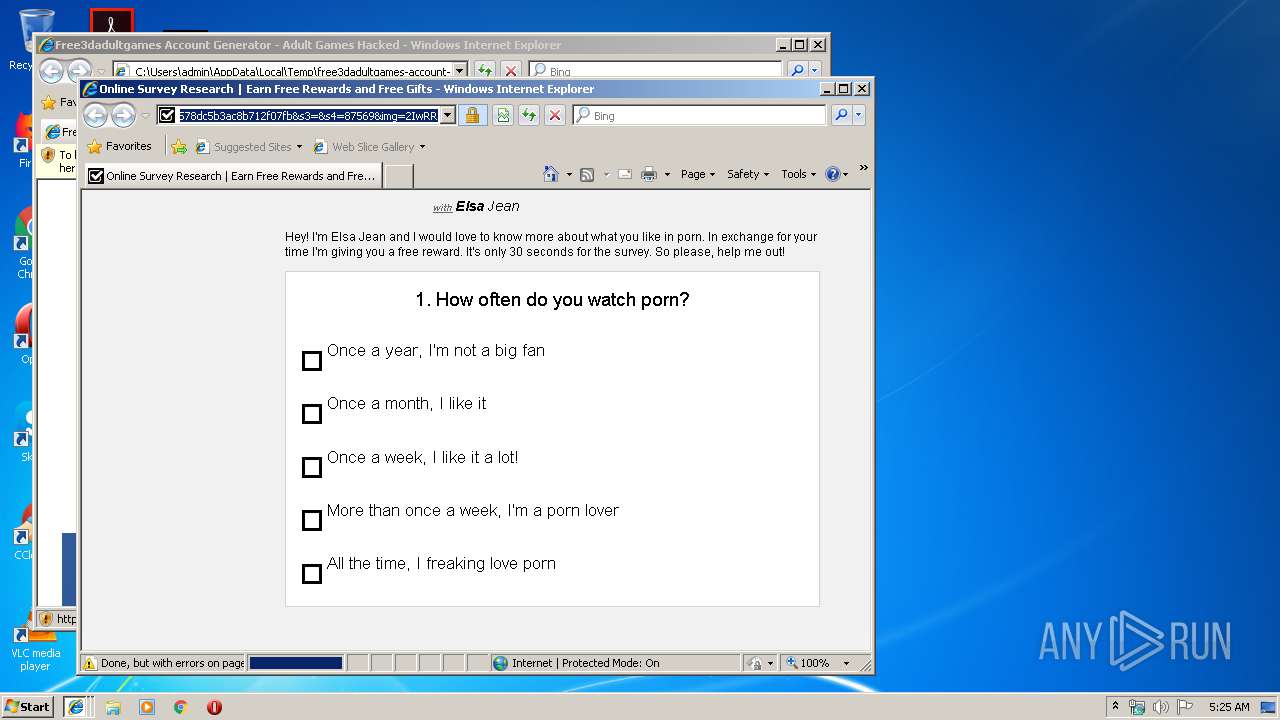The height and width of the screenshot is (720, 1280).
Task: Check 'More than once a week' option
Action: coord(312,520)
